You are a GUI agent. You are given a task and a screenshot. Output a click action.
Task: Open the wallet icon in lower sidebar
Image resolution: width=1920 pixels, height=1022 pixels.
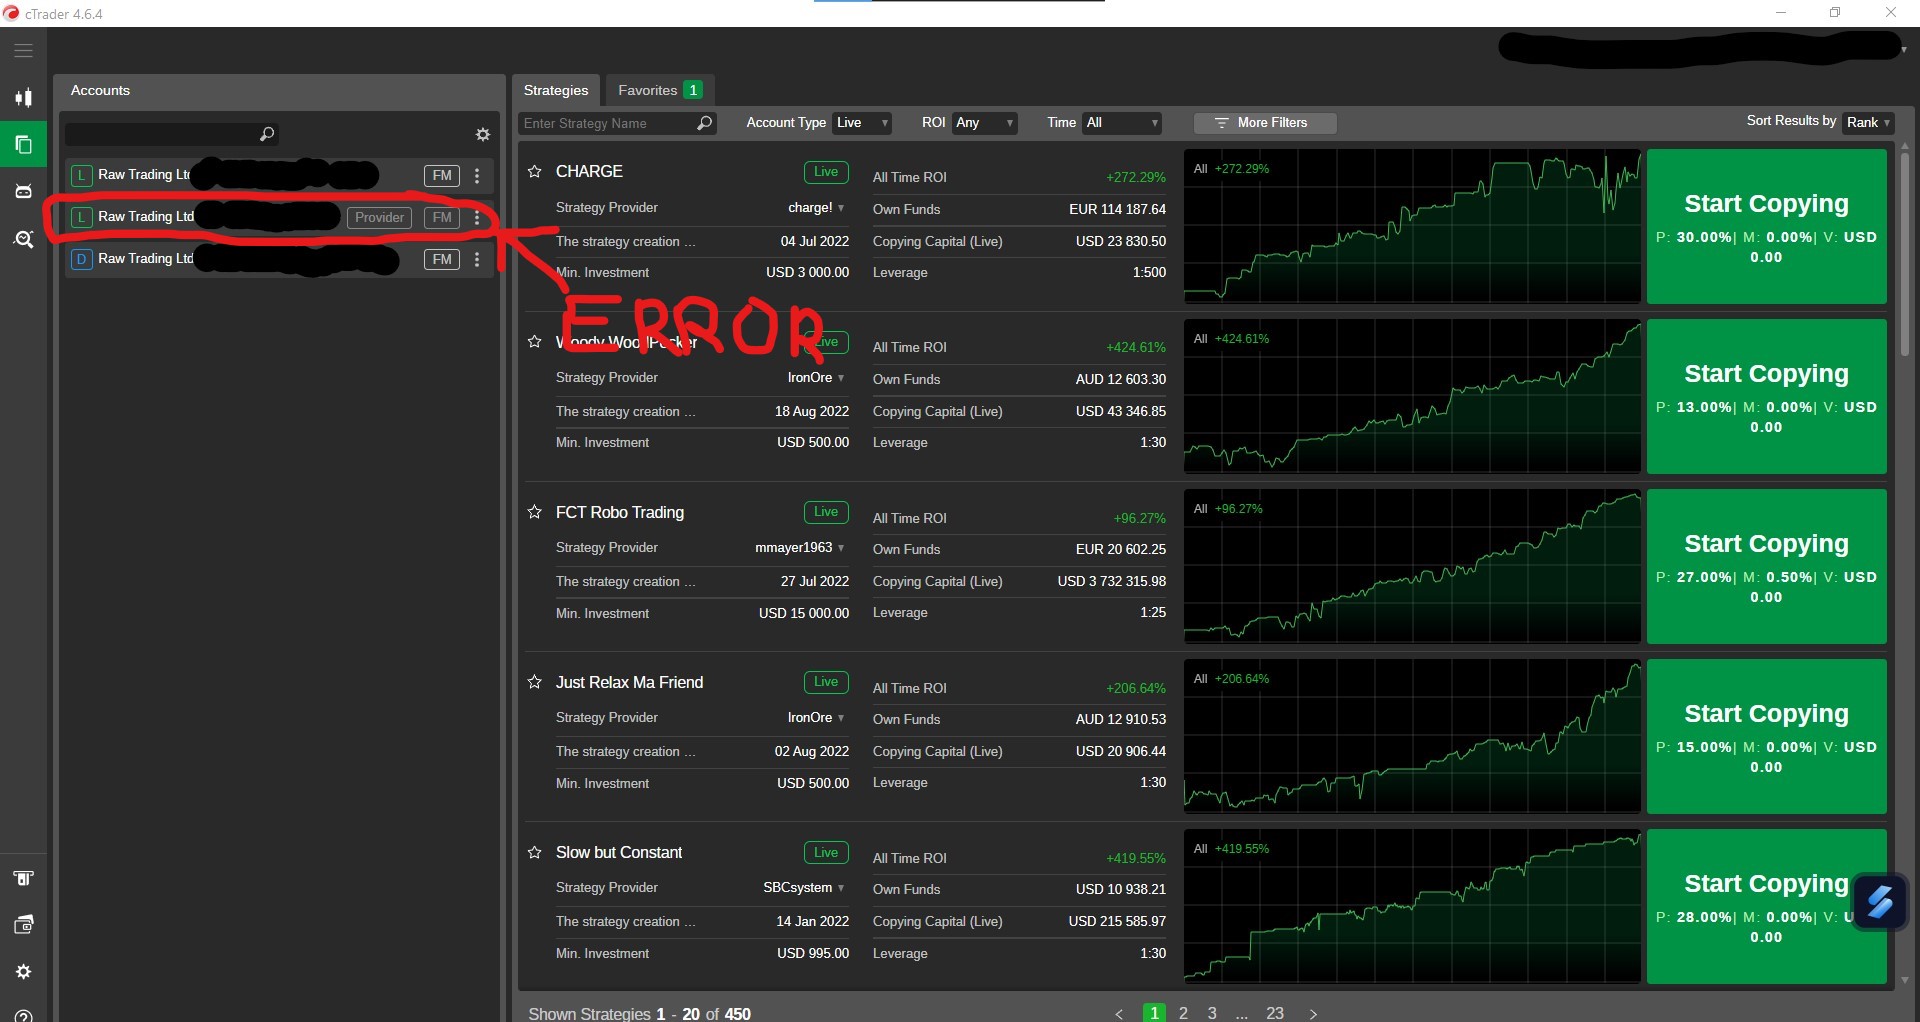point(23,925)
